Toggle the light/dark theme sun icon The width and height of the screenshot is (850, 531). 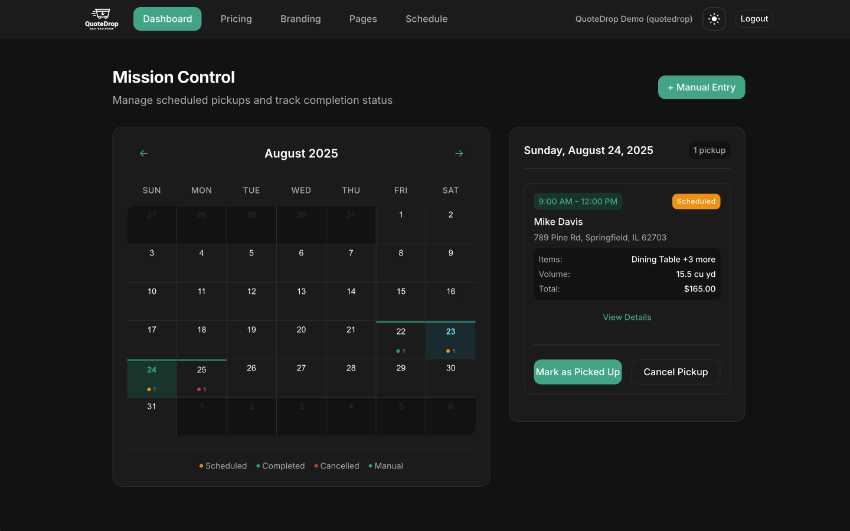pyautogui.click(x=713, y=19)
